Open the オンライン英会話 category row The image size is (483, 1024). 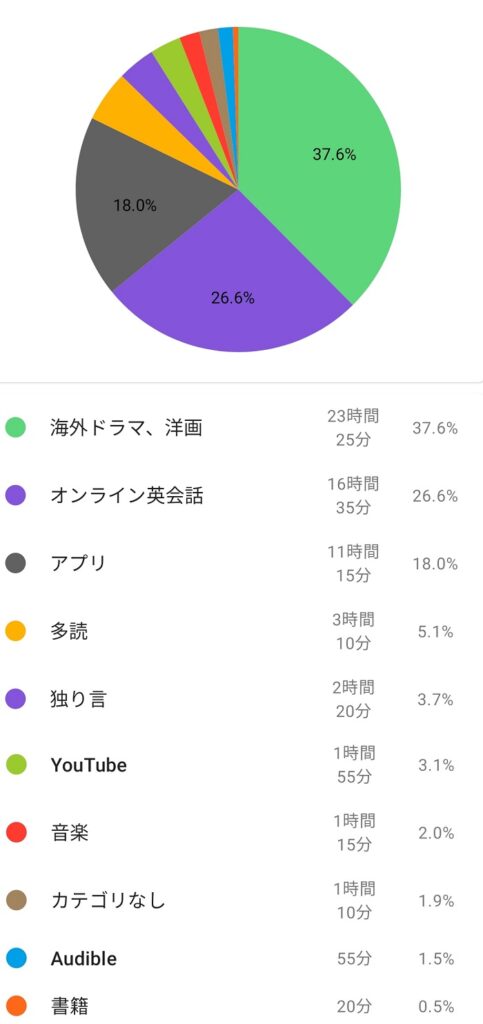click(242, 496)
